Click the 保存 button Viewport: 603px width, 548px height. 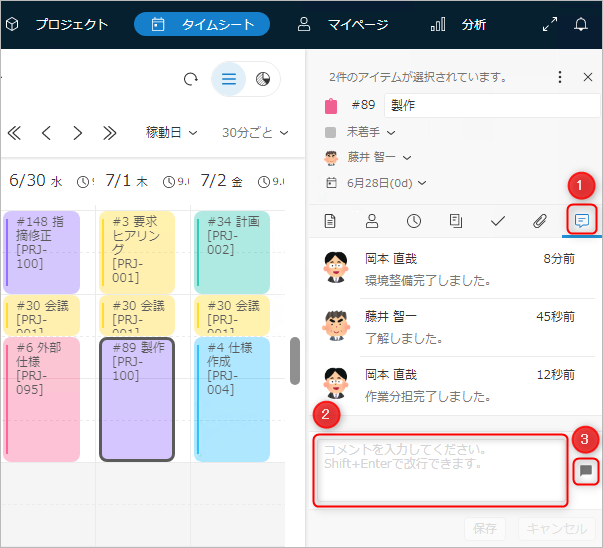(x=485, y=529)
